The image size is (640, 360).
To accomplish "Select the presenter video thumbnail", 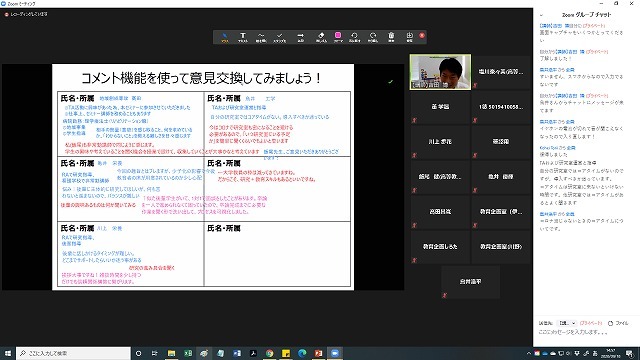I will click(440, 72).
